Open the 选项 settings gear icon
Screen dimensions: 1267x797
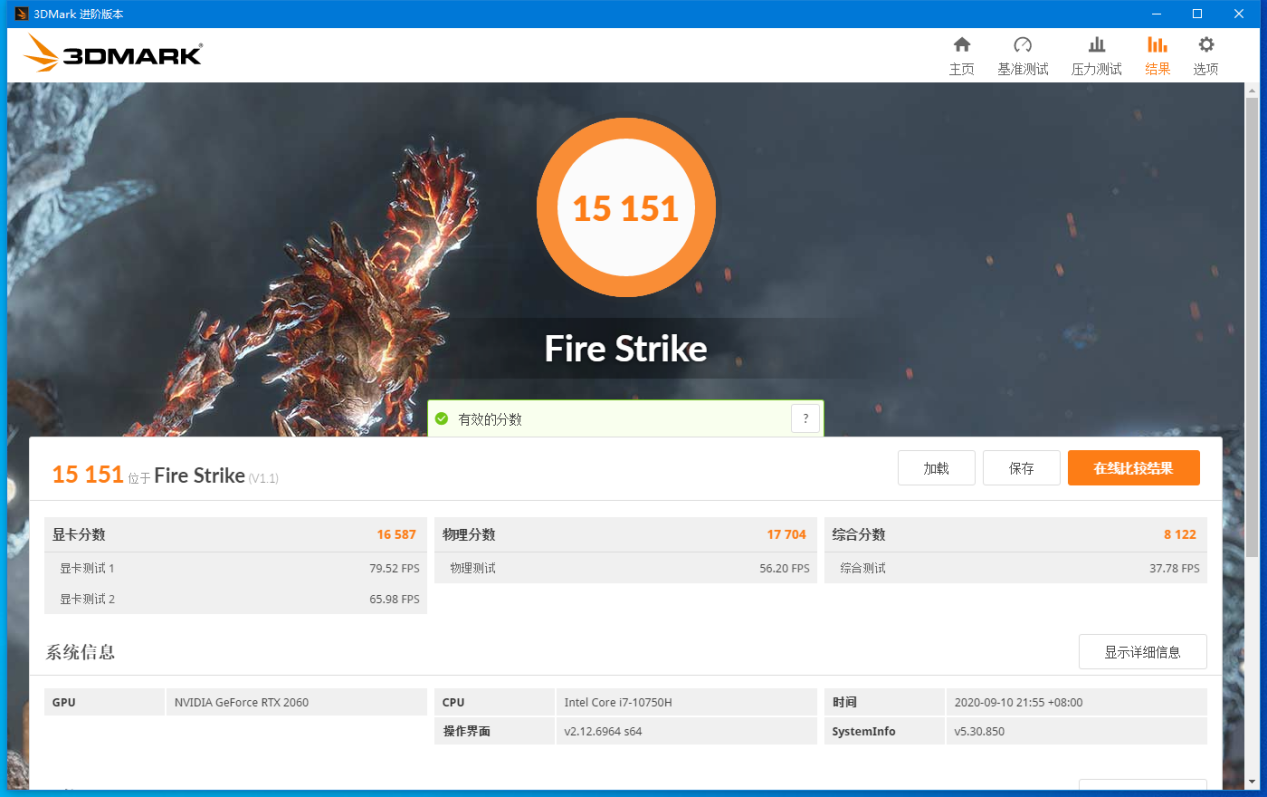click(1206, 45)
